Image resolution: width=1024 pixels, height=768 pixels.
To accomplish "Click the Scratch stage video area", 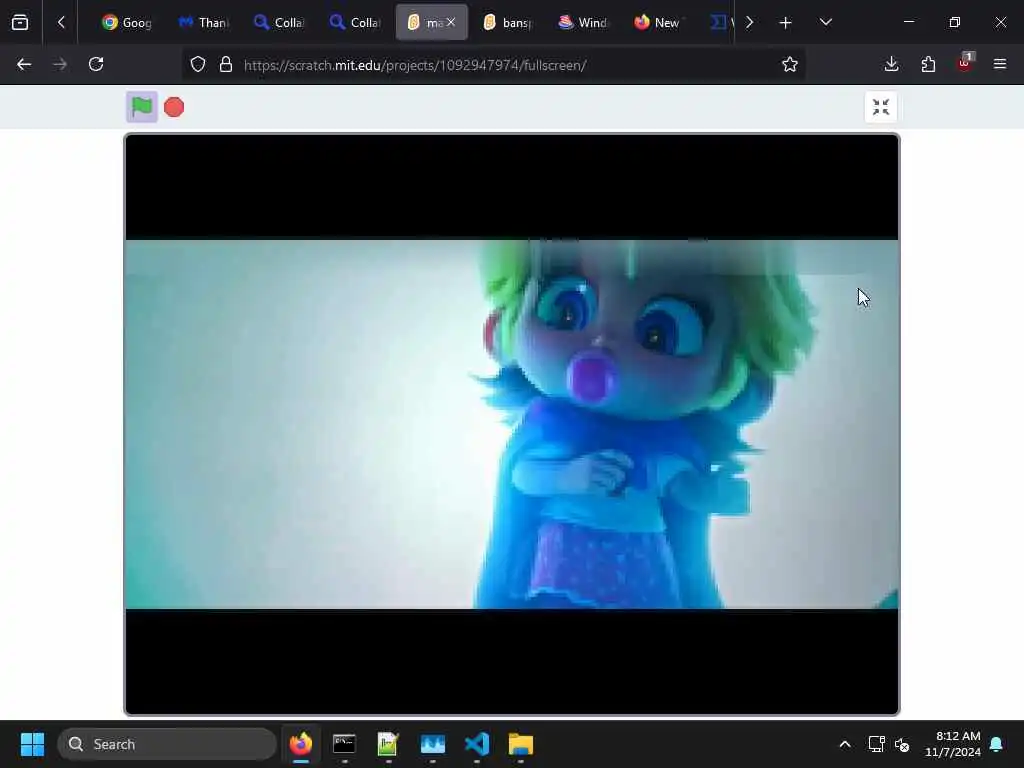I will [x=512, y=424].
